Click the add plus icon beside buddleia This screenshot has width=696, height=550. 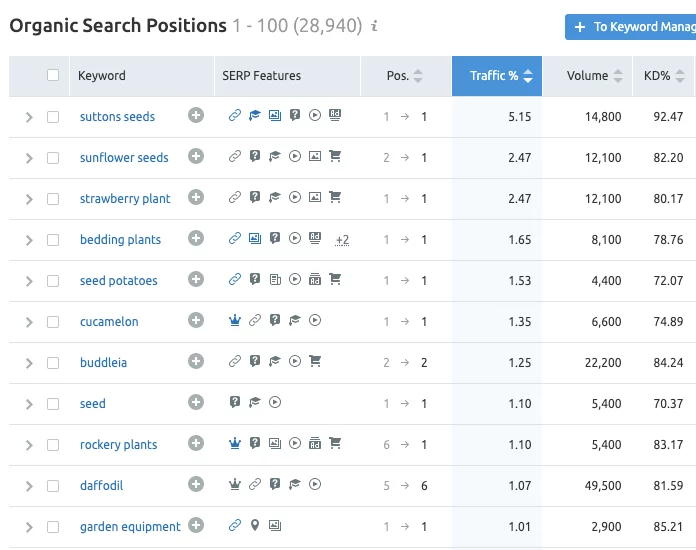(x=196, y=362)
